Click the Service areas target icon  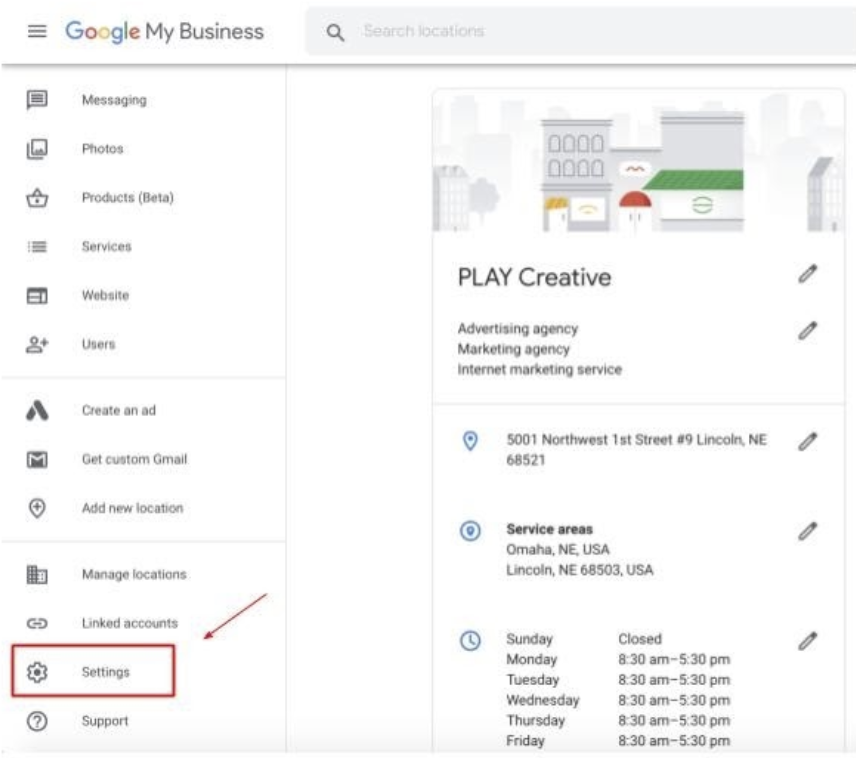tap(470, 531)
